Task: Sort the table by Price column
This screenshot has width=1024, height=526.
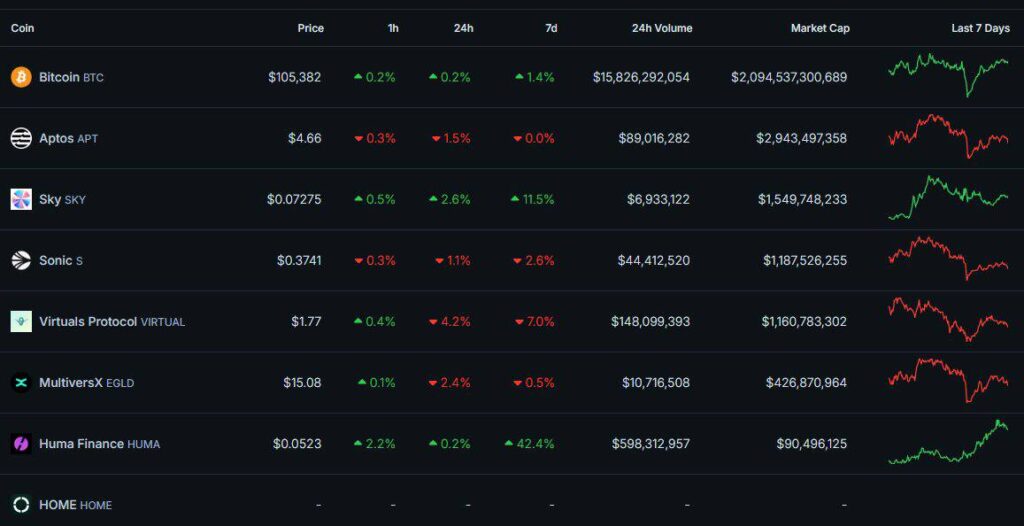Action: (310, 28)
